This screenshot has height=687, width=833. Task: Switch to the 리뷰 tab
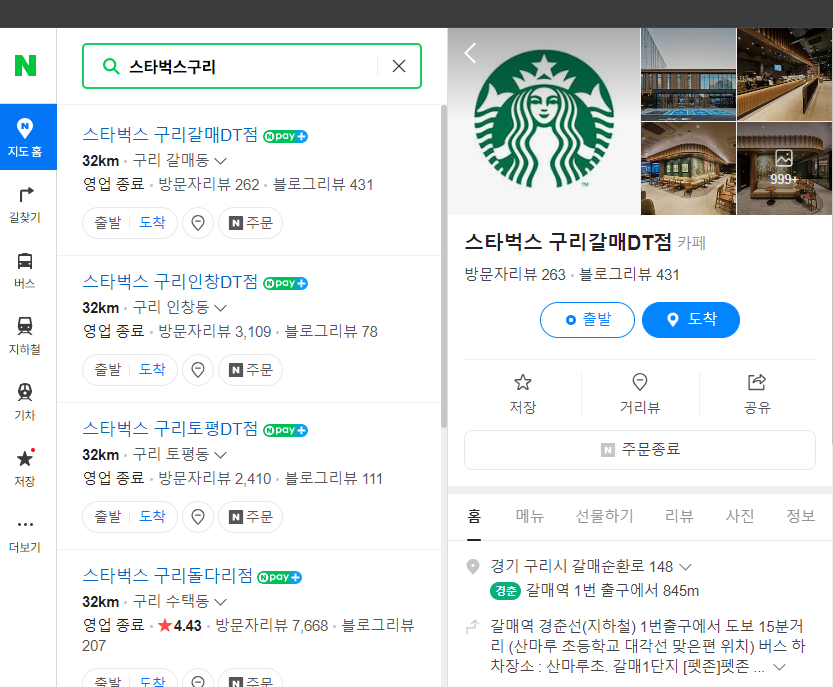[x=679, y=516]
